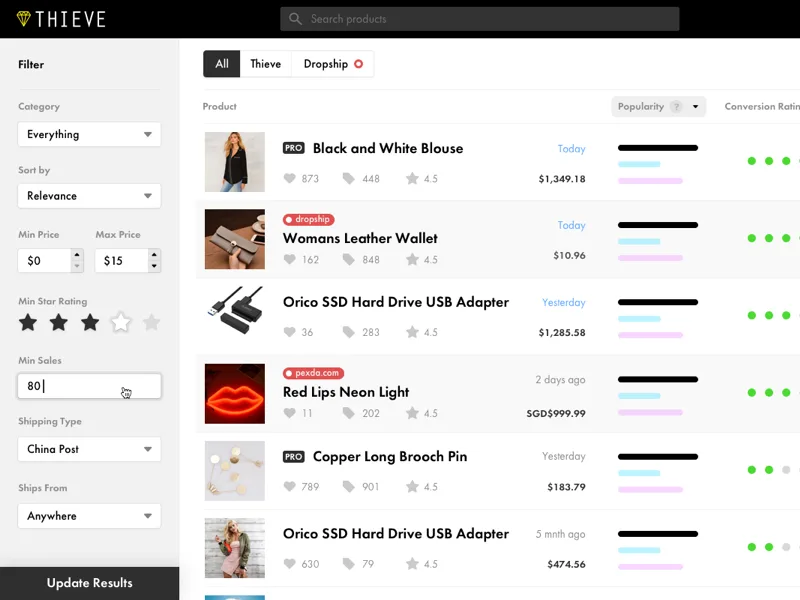Click the search magnifier icon
The height and width of the screenshot is (600, 800).
pos(295,19)
